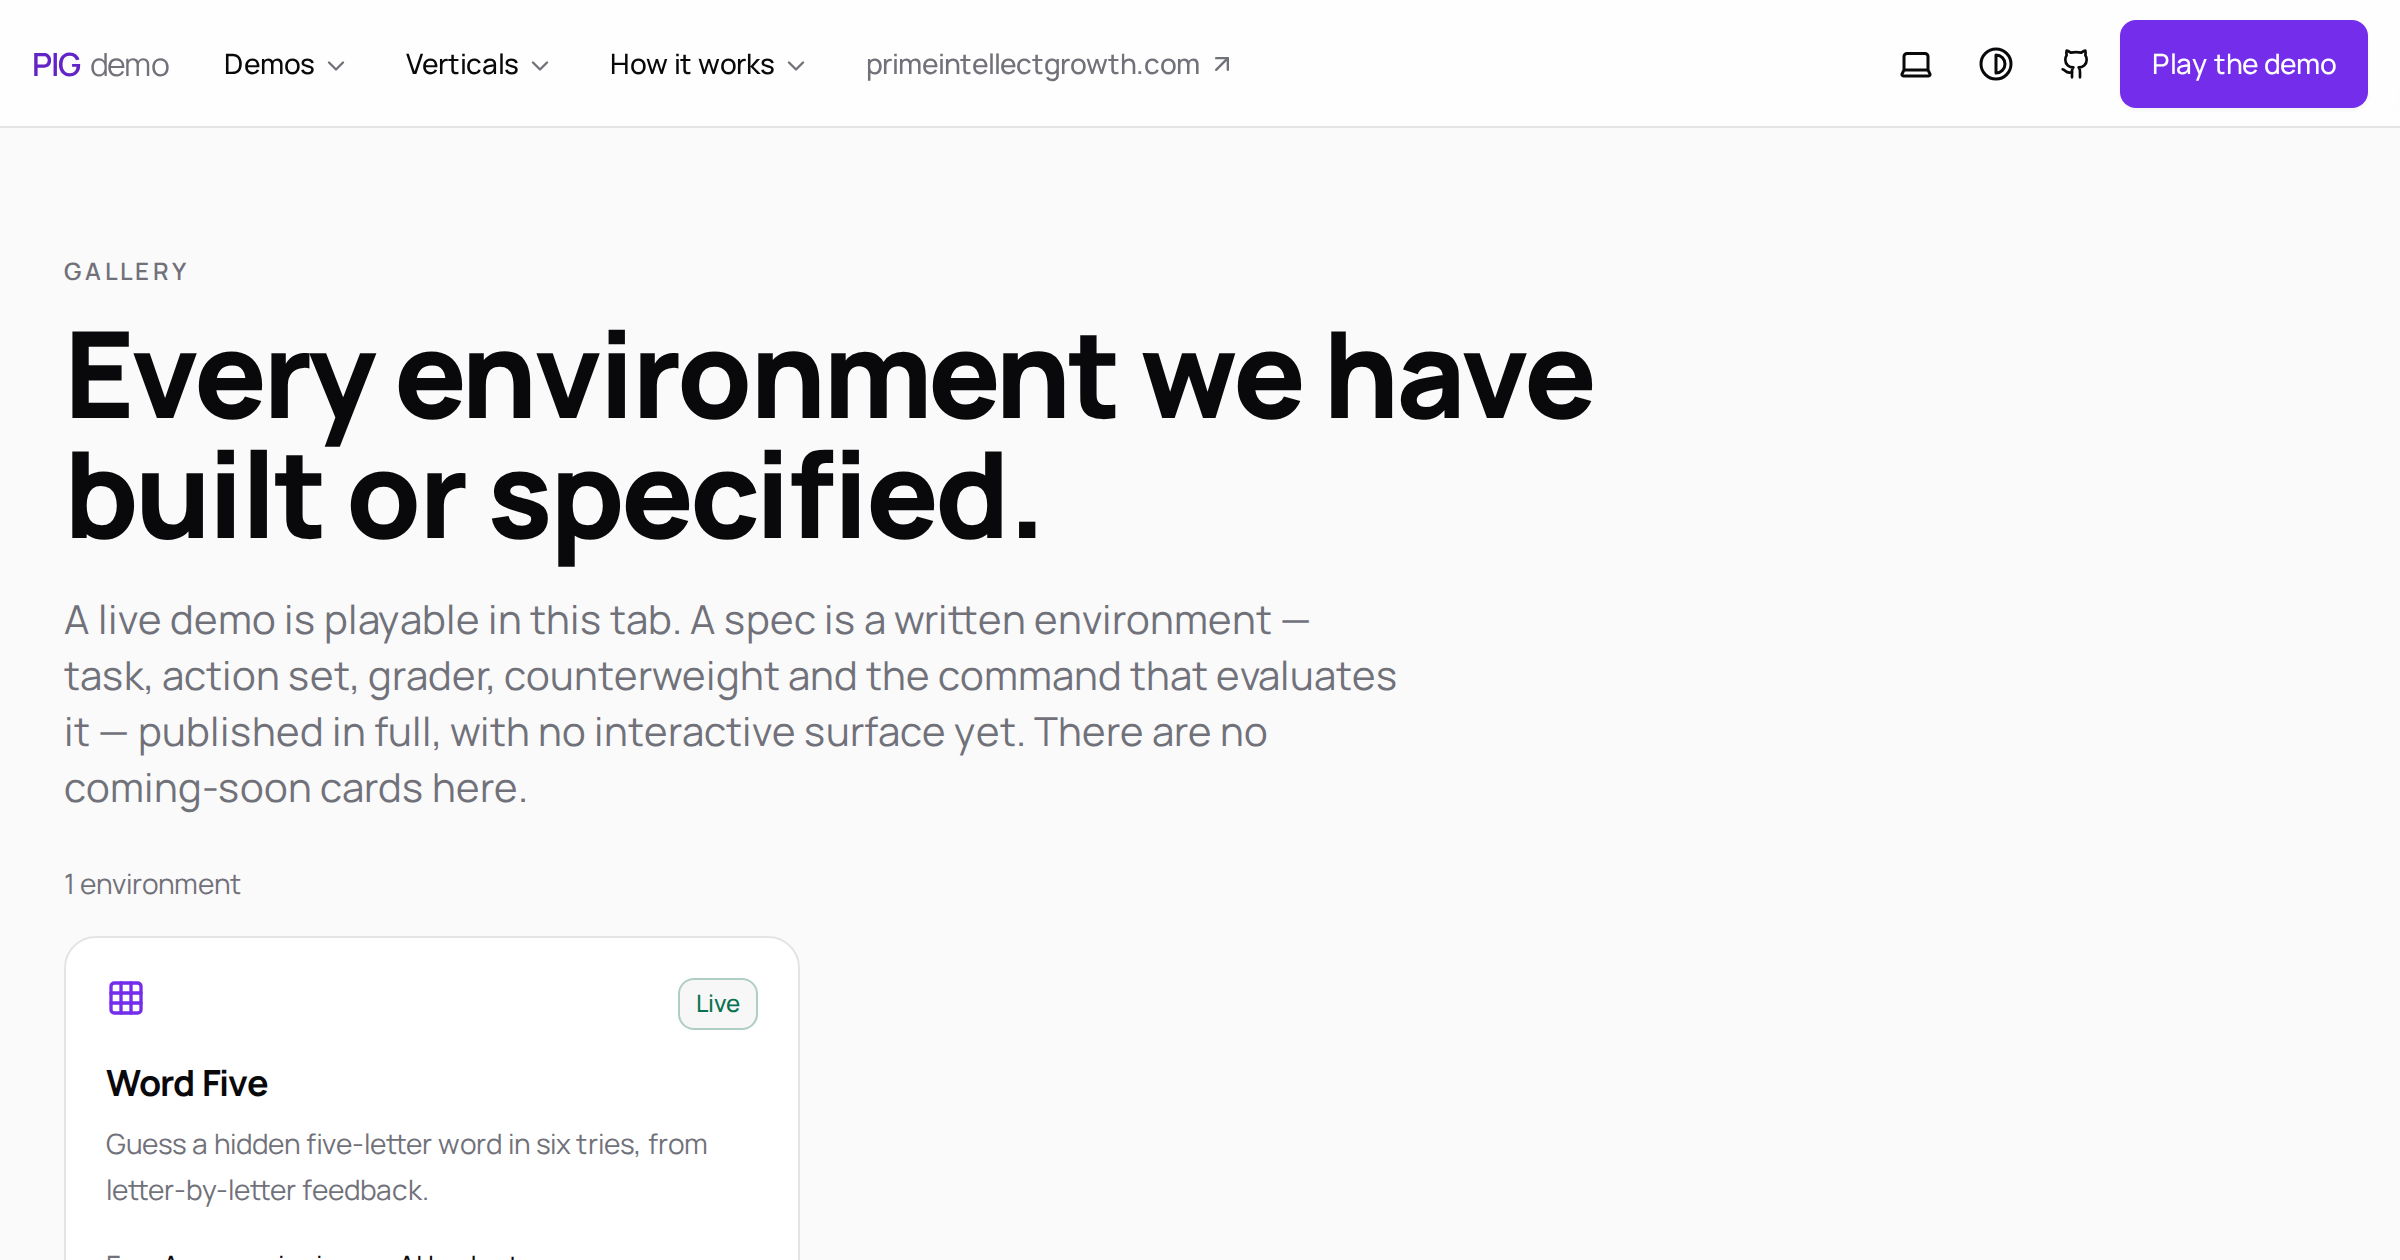Viewport: 2400px width, 1260px height.
Task: Click the Play the demo button
Action: click(2243, 64)
